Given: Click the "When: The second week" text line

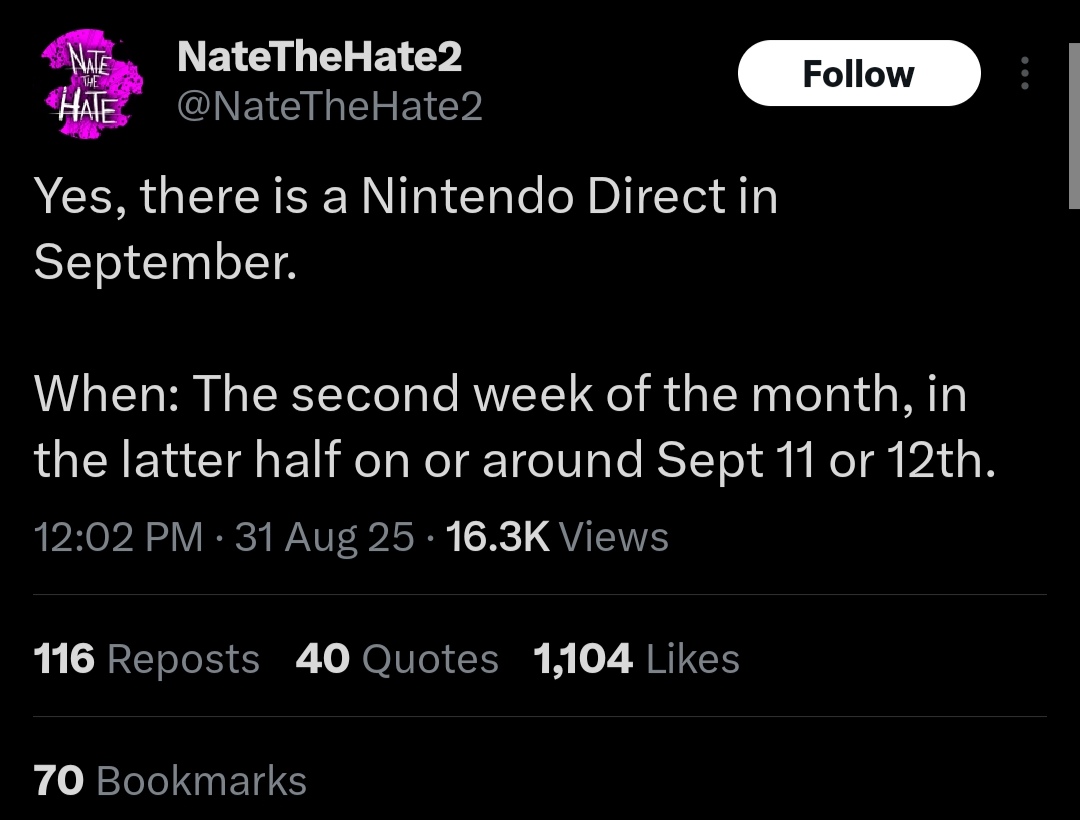Looking at the screenshot, I should pyautogui.click(x=499, y=394).
